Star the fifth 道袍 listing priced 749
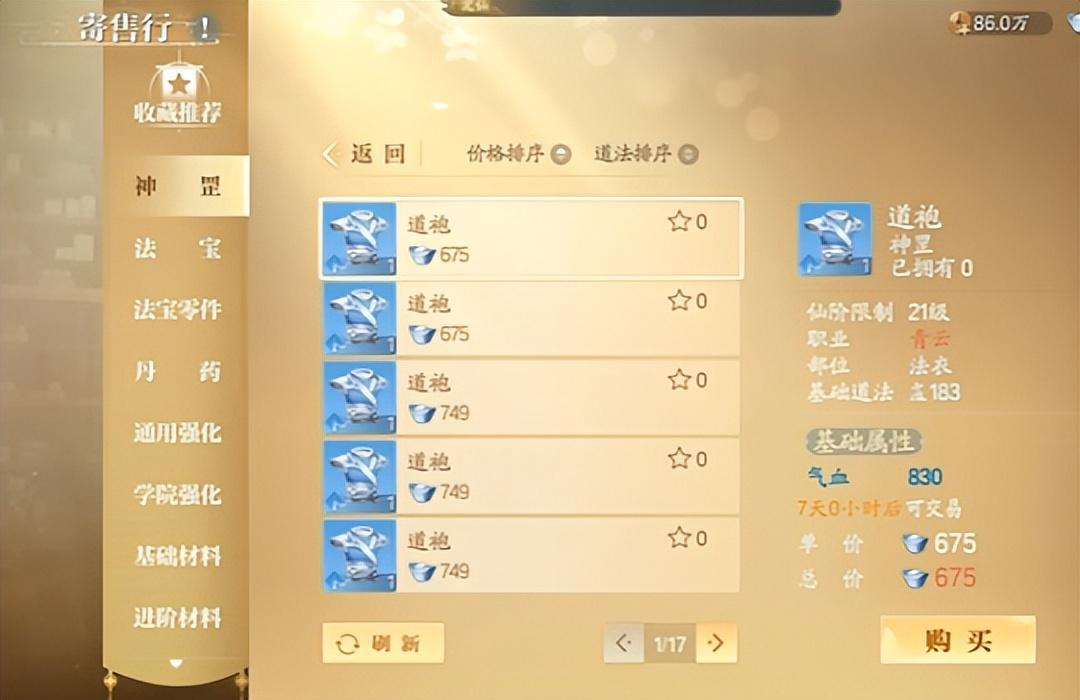The width and height of the screenshot is (1080, 700). pyautogui.click(x=679, y=537)
